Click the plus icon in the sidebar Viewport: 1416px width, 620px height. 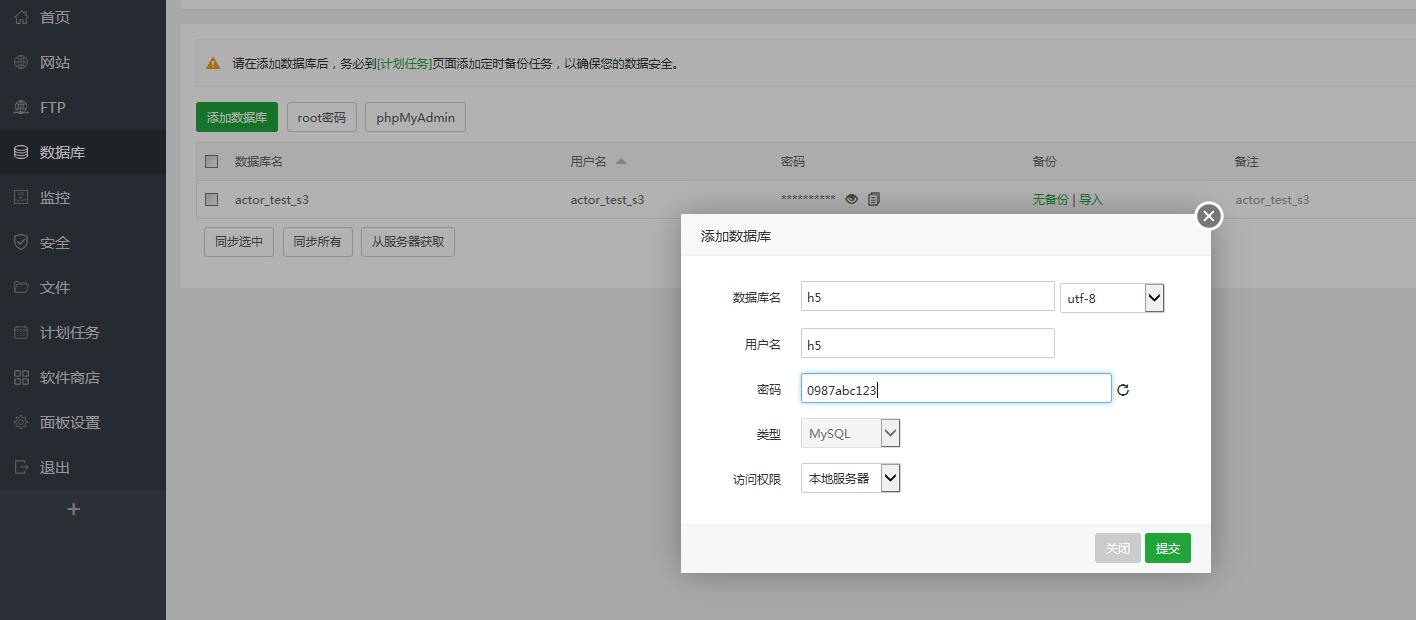coord(73,509)
